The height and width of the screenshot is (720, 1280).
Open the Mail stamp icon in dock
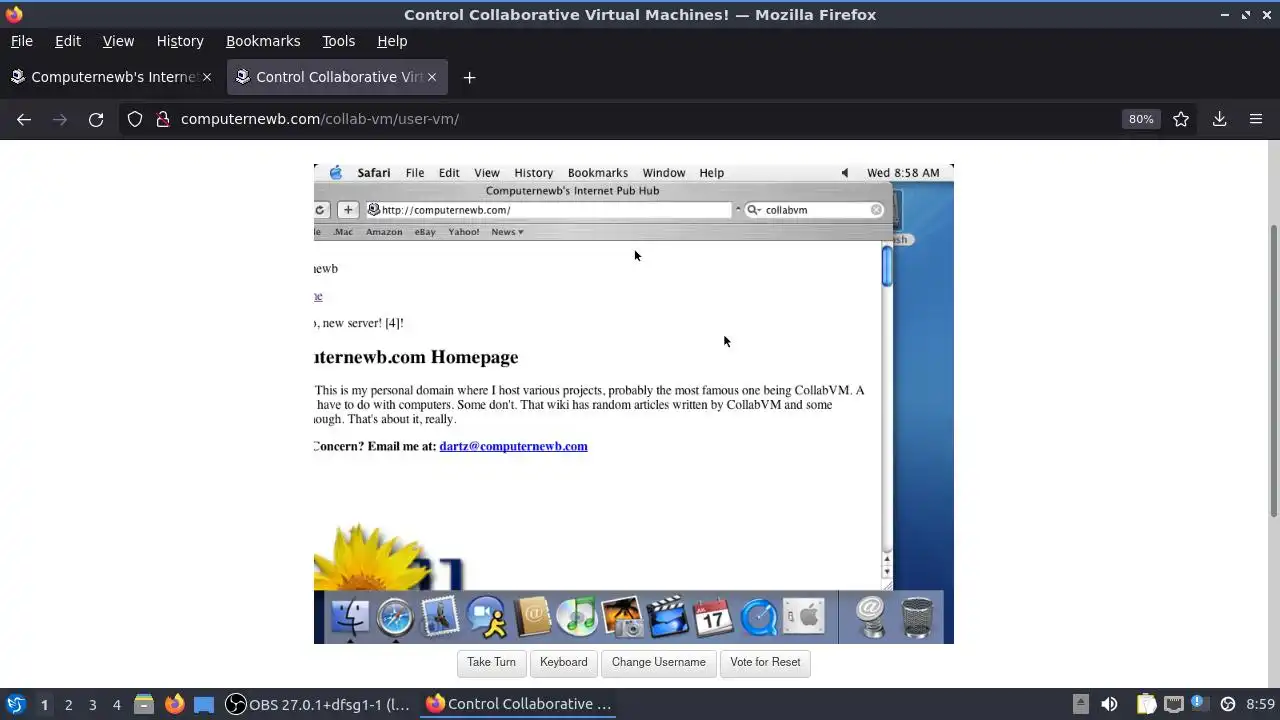click(440, 616)
